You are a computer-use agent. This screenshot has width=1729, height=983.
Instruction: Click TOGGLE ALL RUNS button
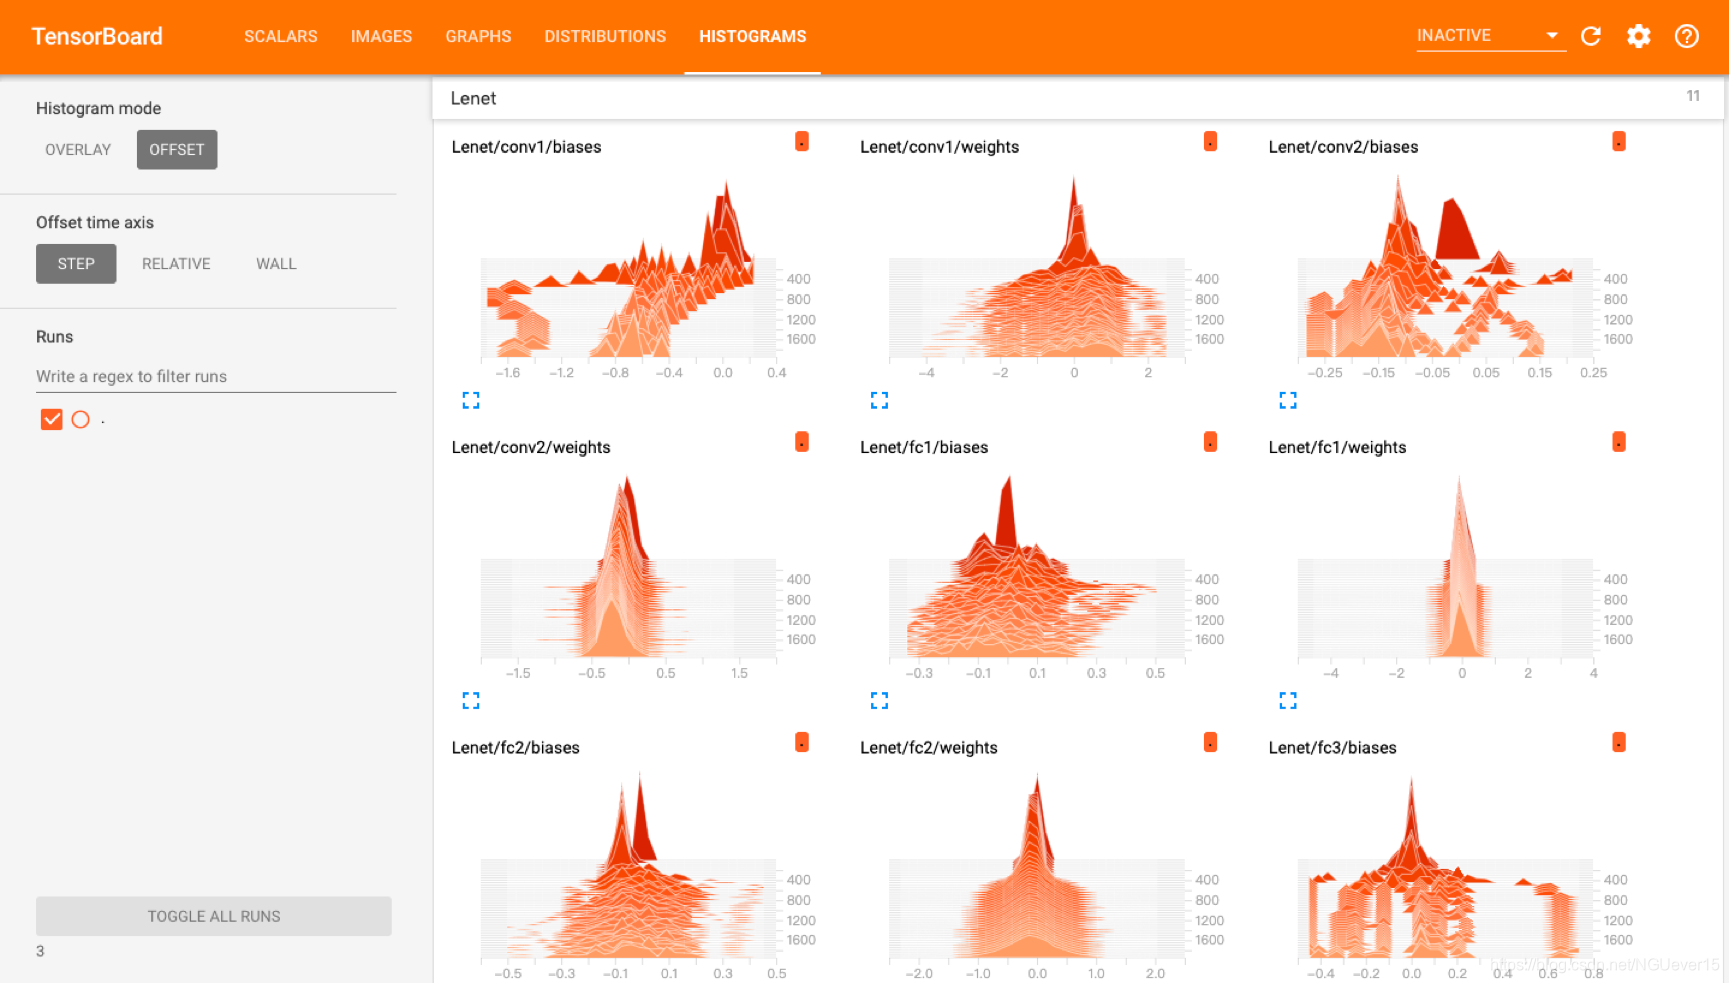click(214, 916)
